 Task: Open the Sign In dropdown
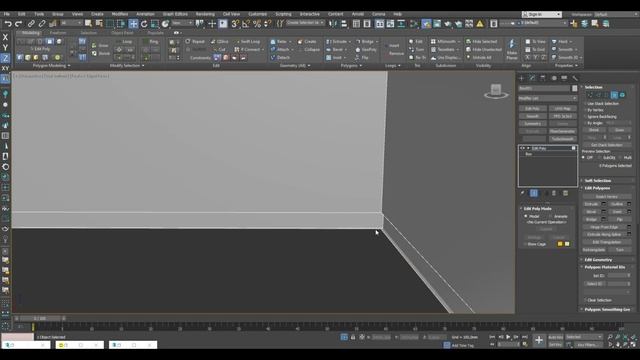click(542, 14)
